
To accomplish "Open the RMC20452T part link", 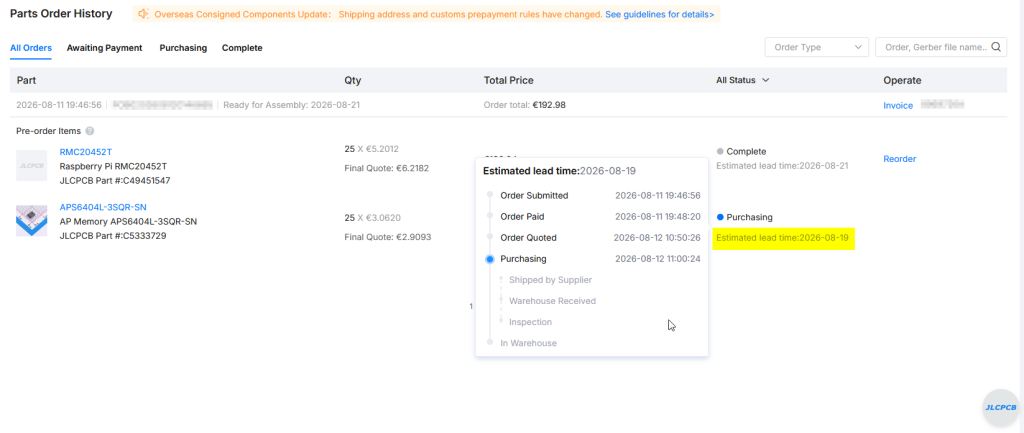I will click(x=86, y=152).
